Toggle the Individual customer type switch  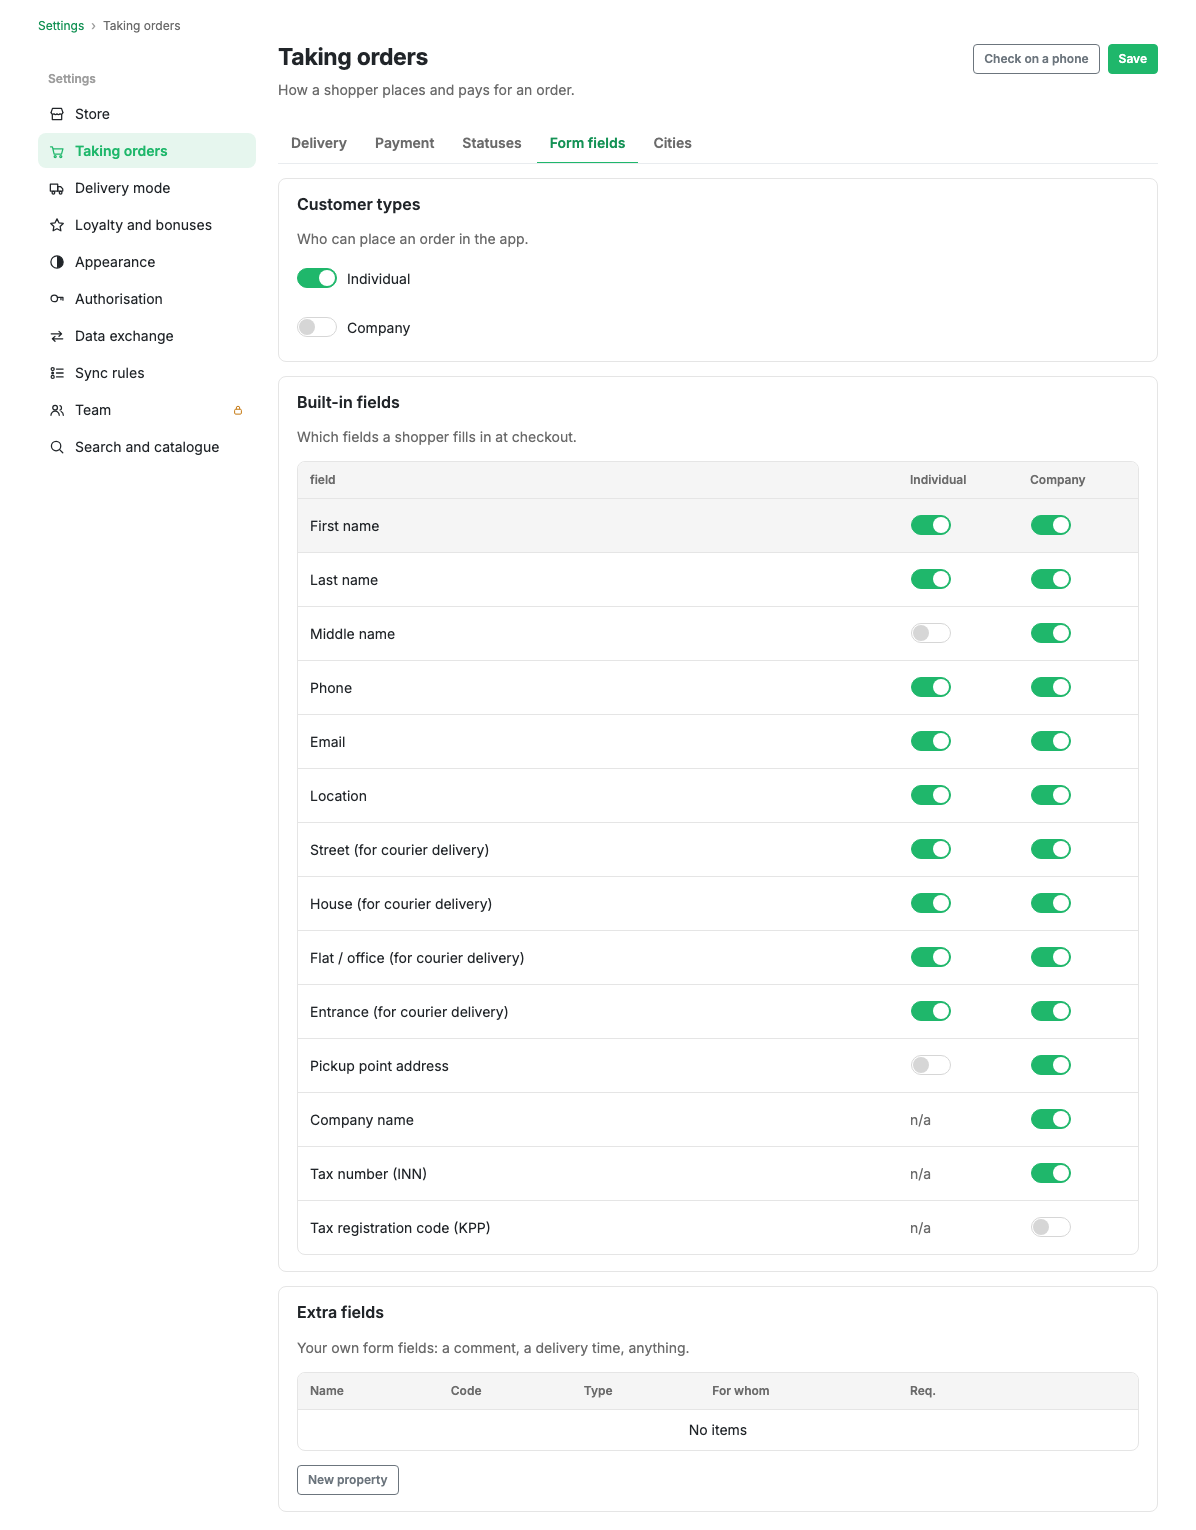317,278
